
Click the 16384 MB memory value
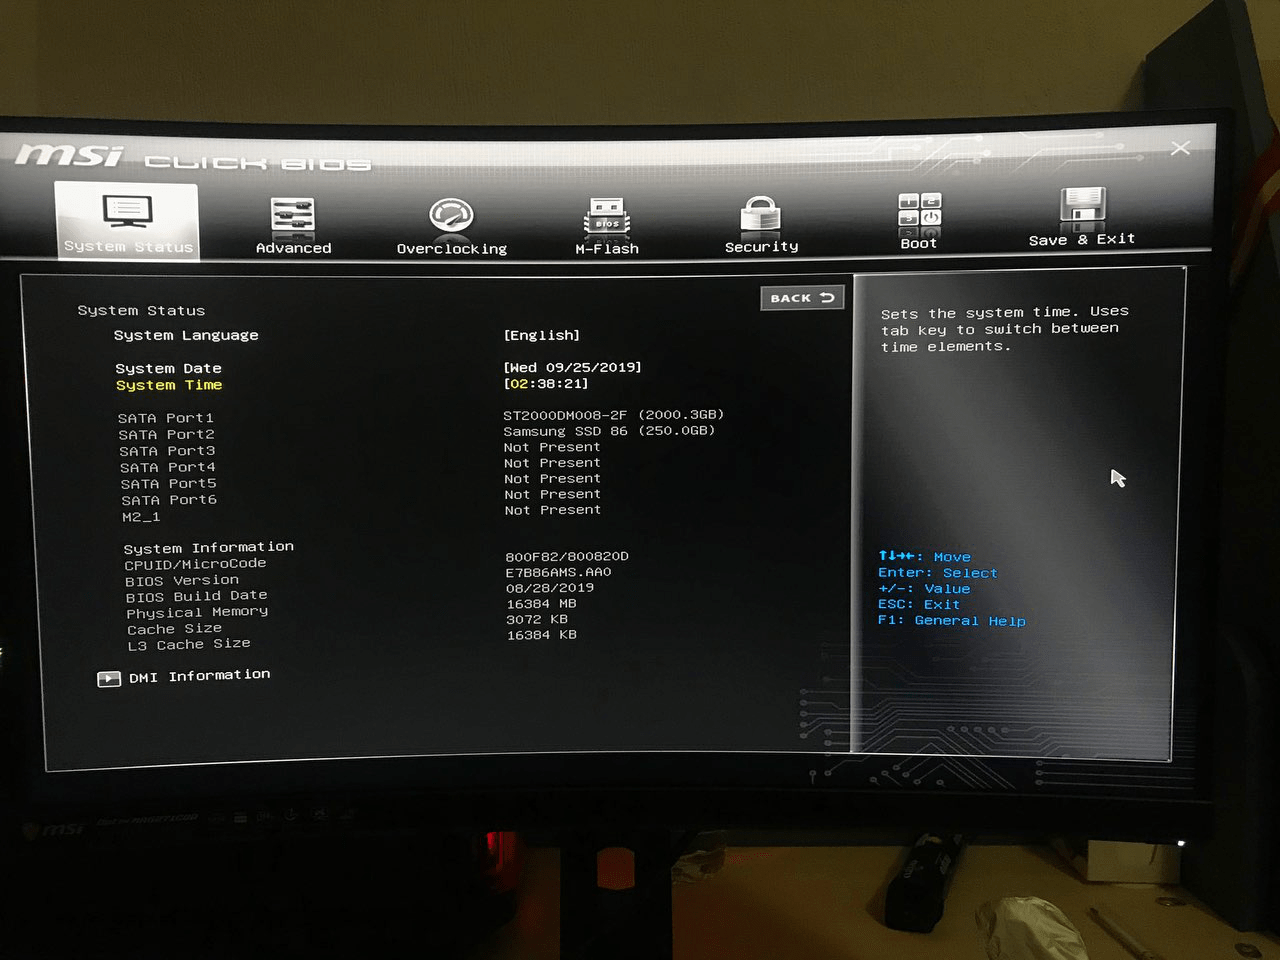pos(541,604)
